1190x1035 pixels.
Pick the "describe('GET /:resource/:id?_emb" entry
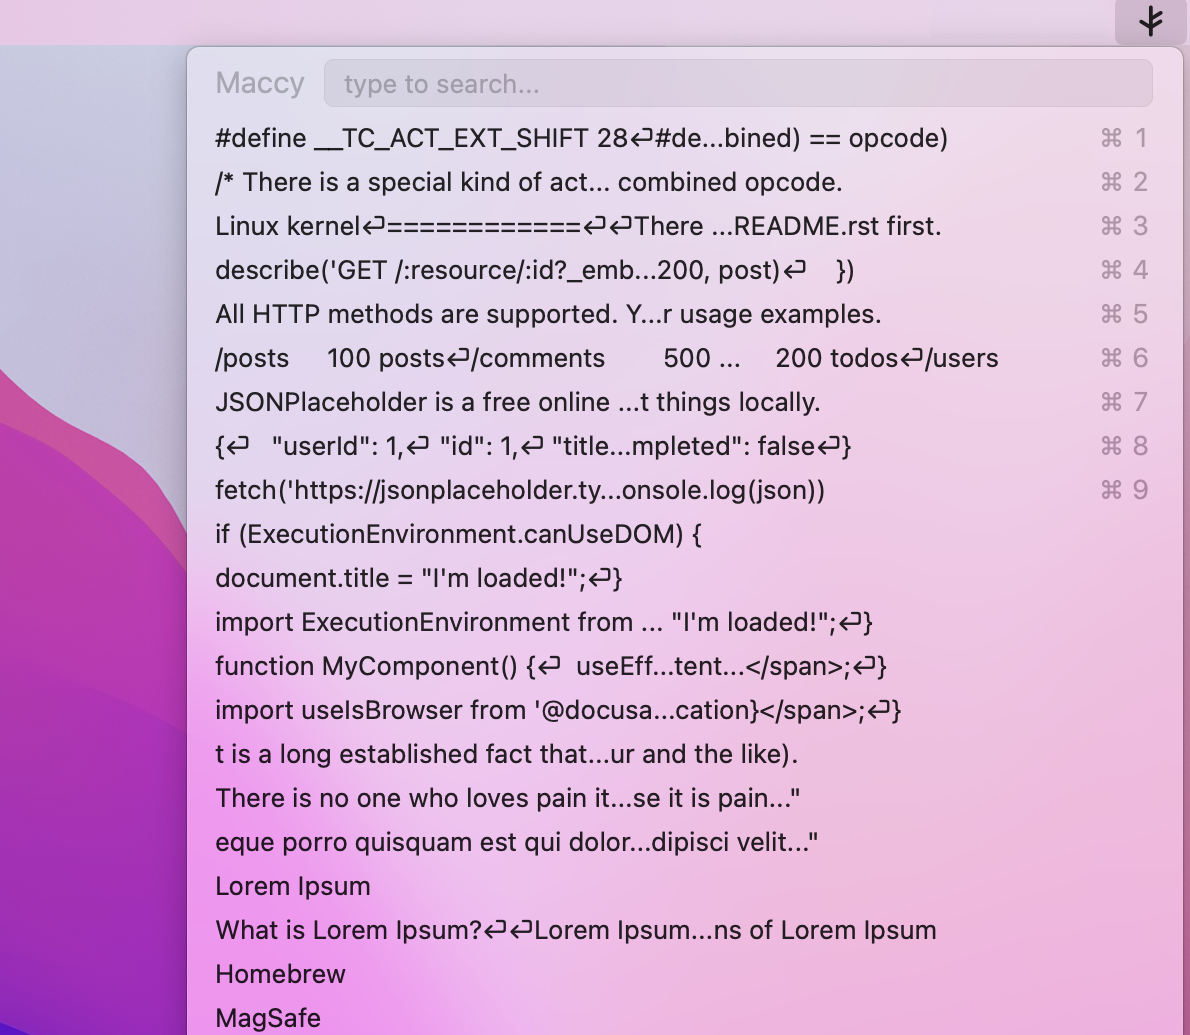(685, 270)
